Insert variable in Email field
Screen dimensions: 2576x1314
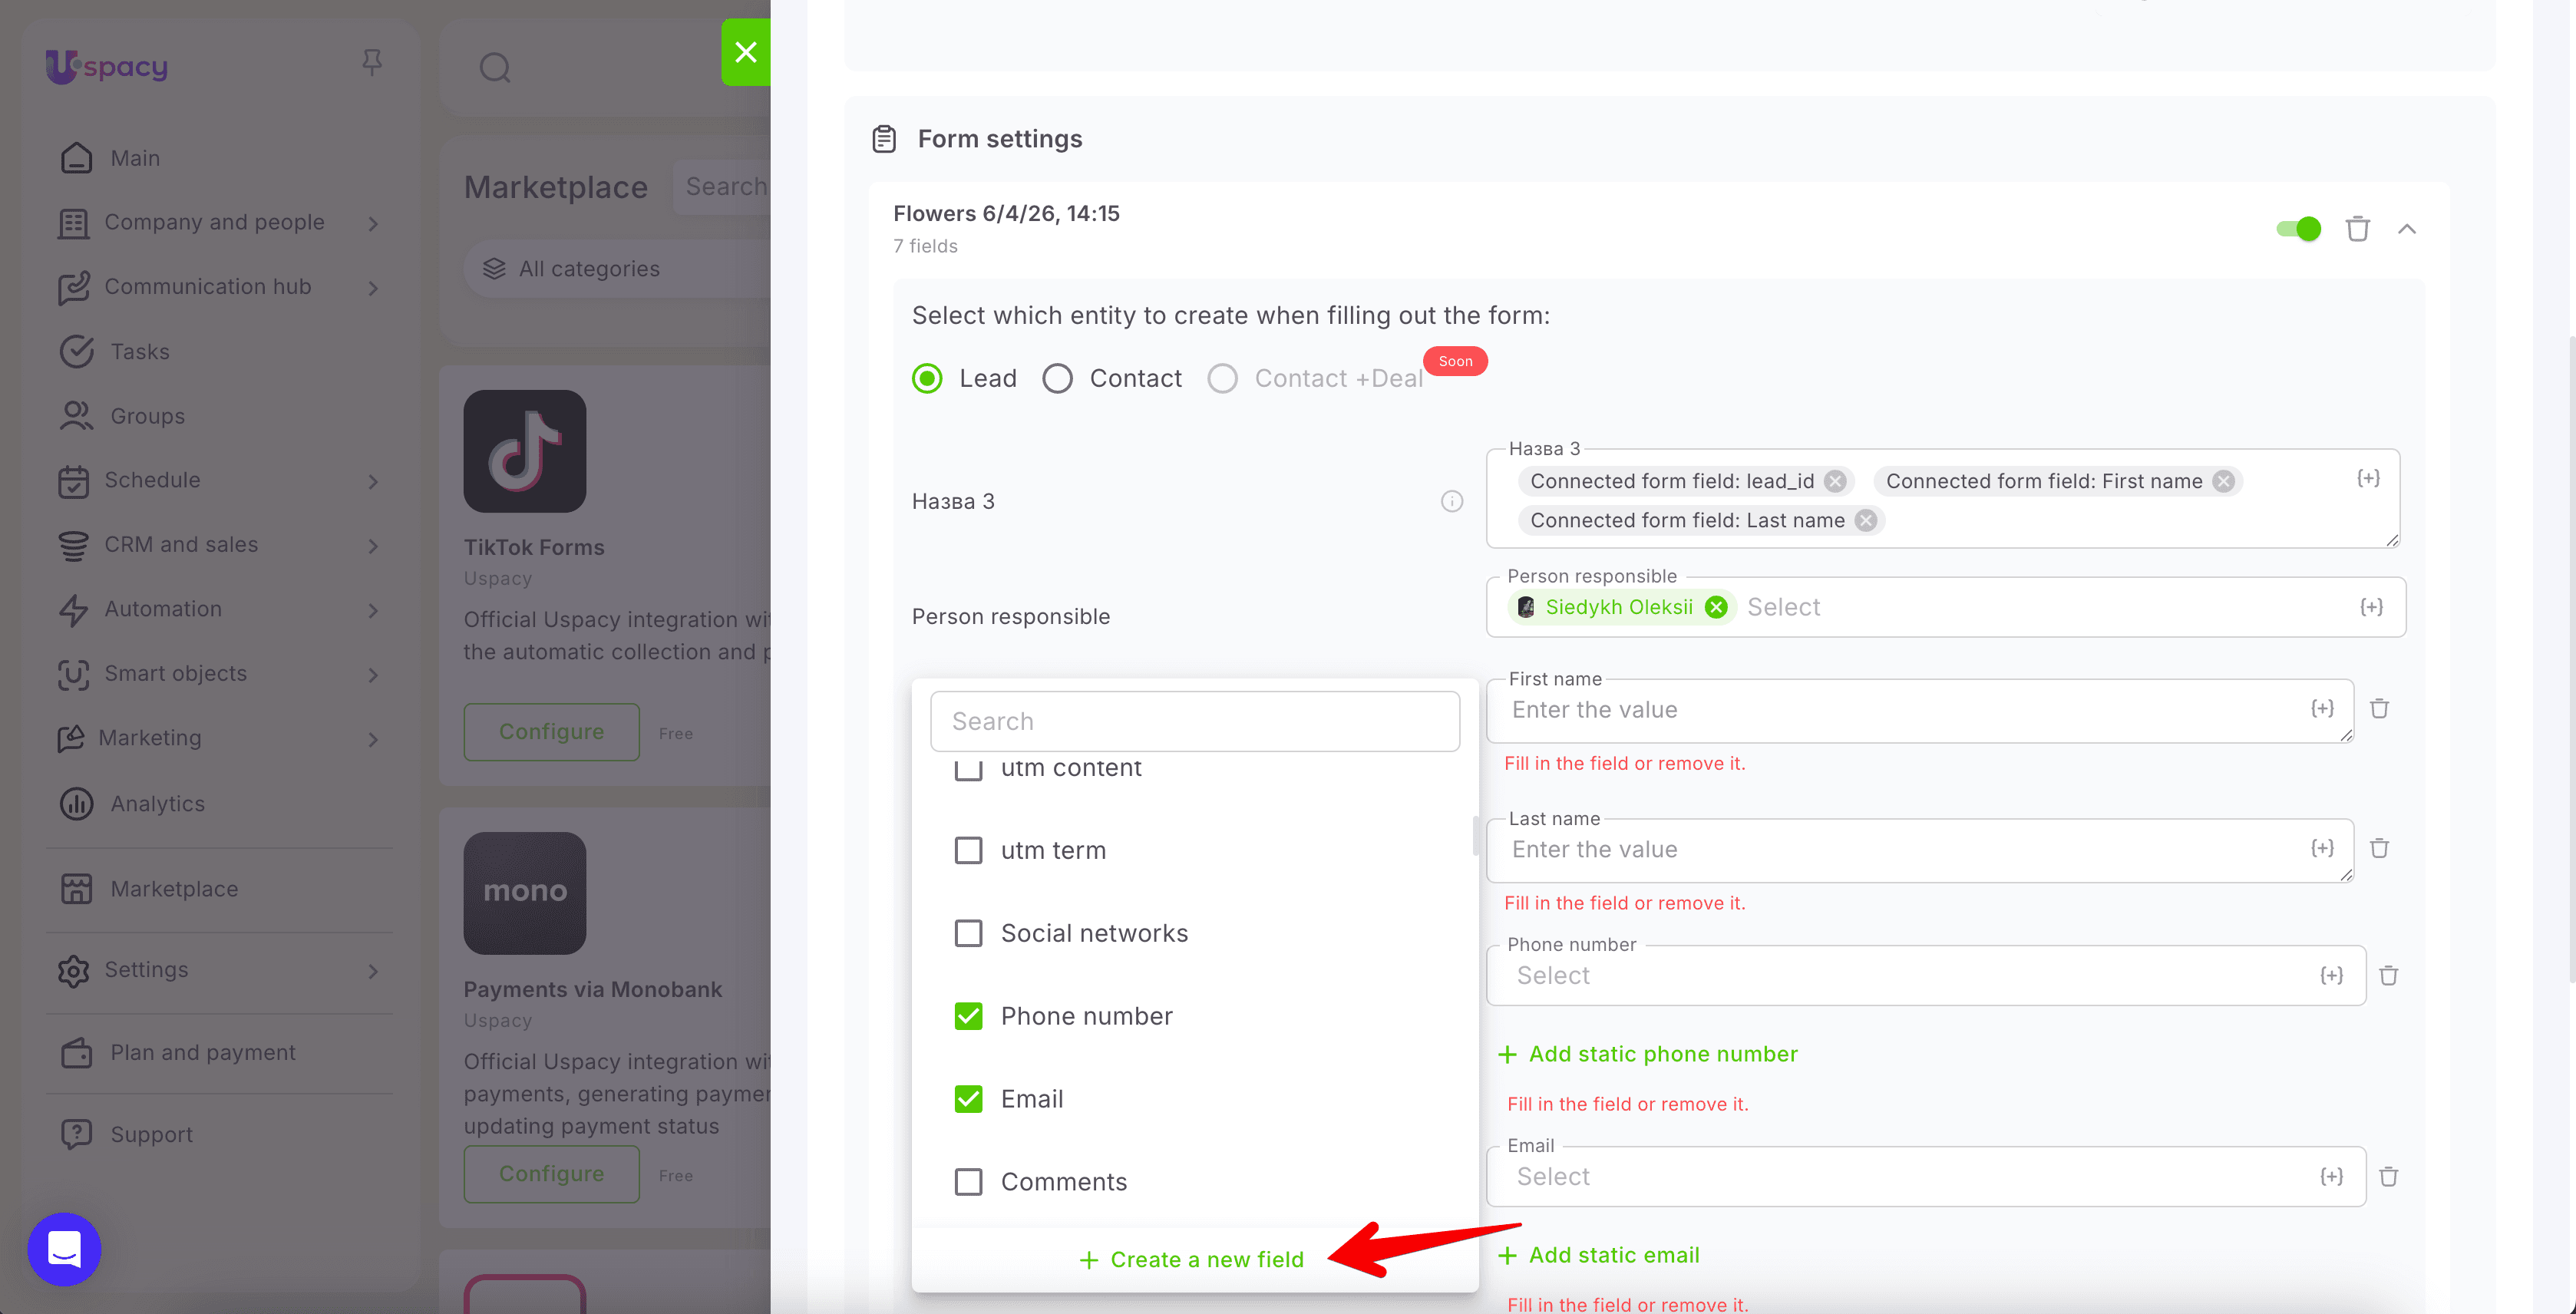click(x=2331, y=1176)
